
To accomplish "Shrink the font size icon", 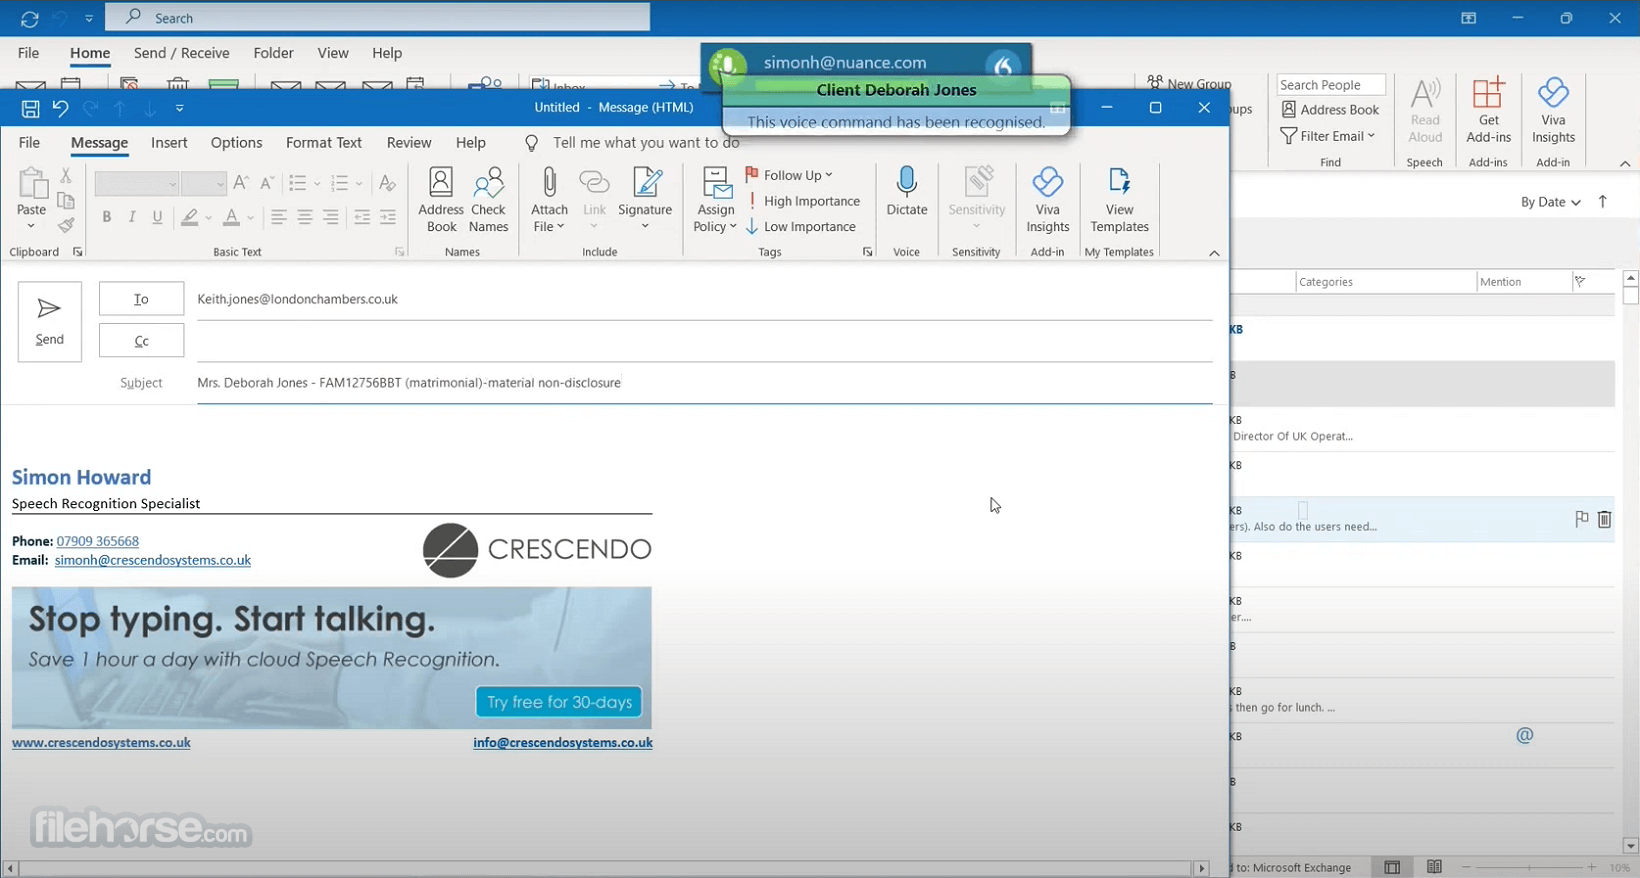I will [x=266, y=183].
